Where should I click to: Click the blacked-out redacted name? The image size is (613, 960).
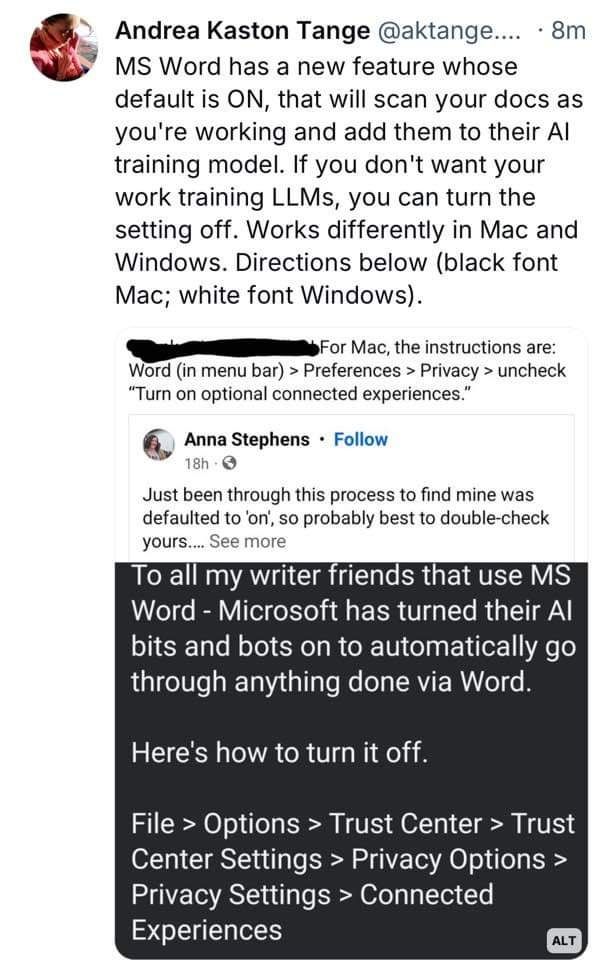[x=223, y=348]
